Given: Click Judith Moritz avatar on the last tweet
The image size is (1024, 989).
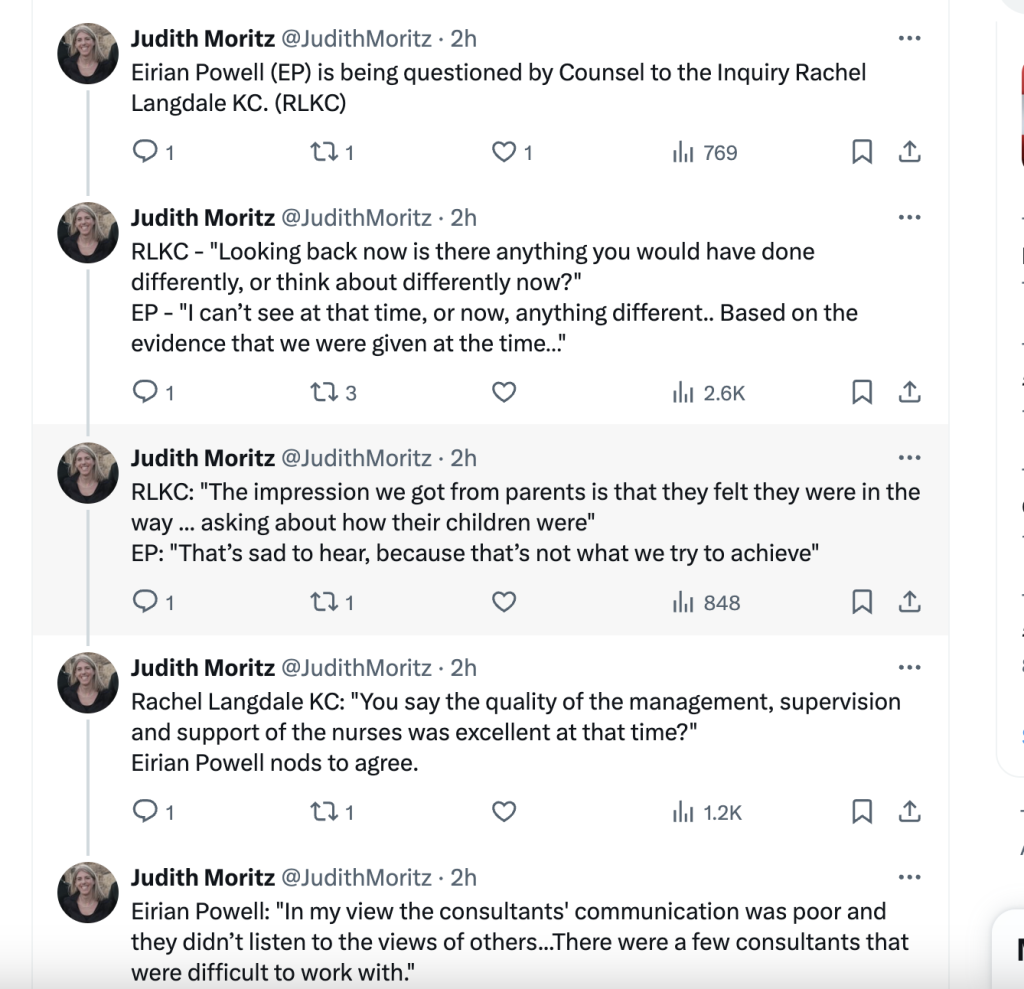Looking at the screenshot, I should (x=88, y=891).
